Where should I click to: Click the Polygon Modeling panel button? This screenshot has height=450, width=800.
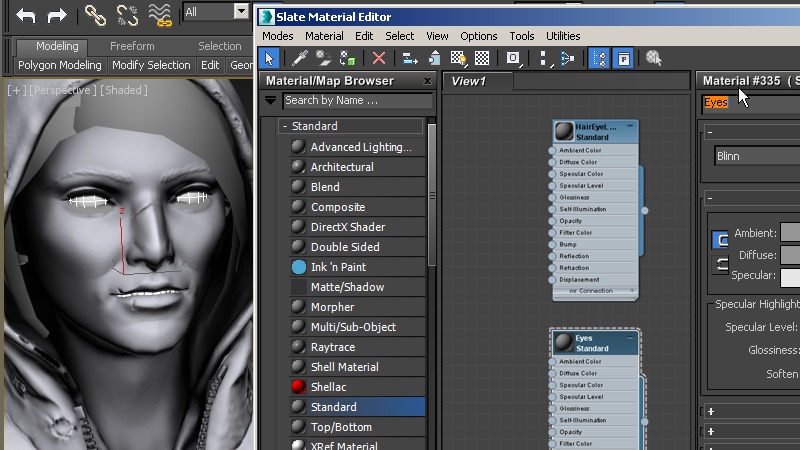[59, 65]
